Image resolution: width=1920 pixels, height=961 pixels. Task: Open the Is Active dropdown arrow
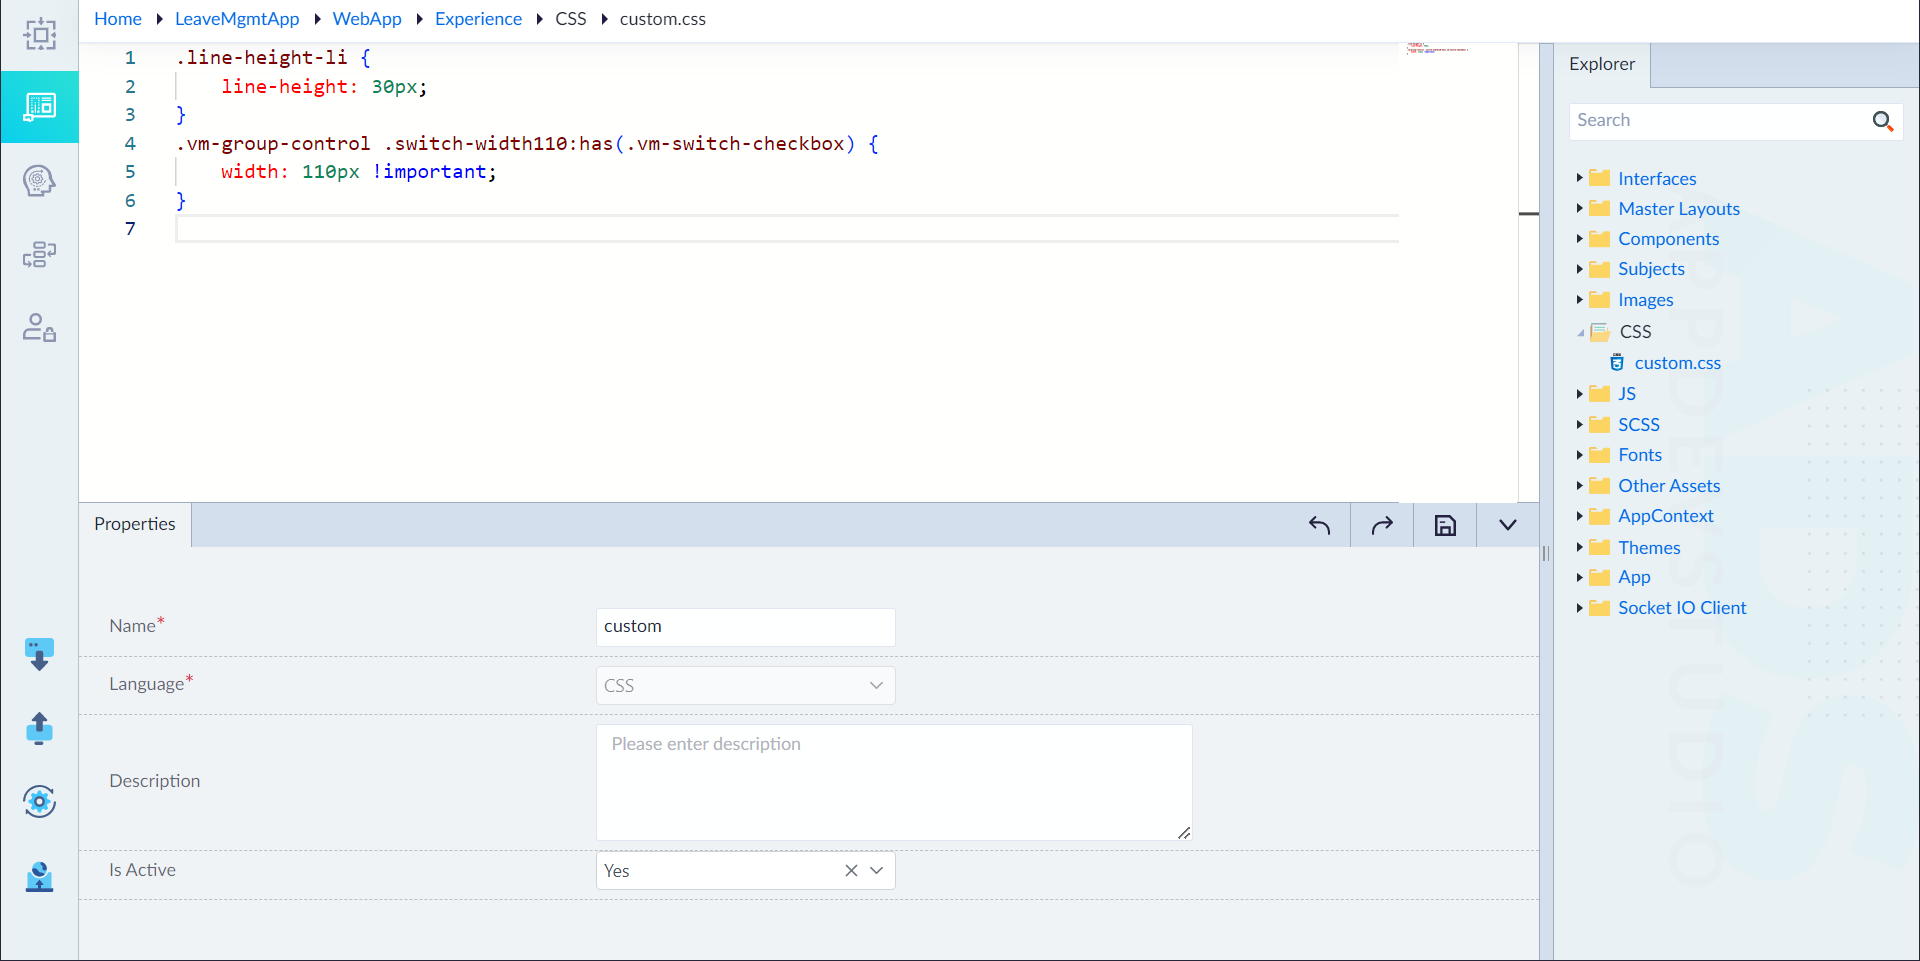click(x=877, y=870)
